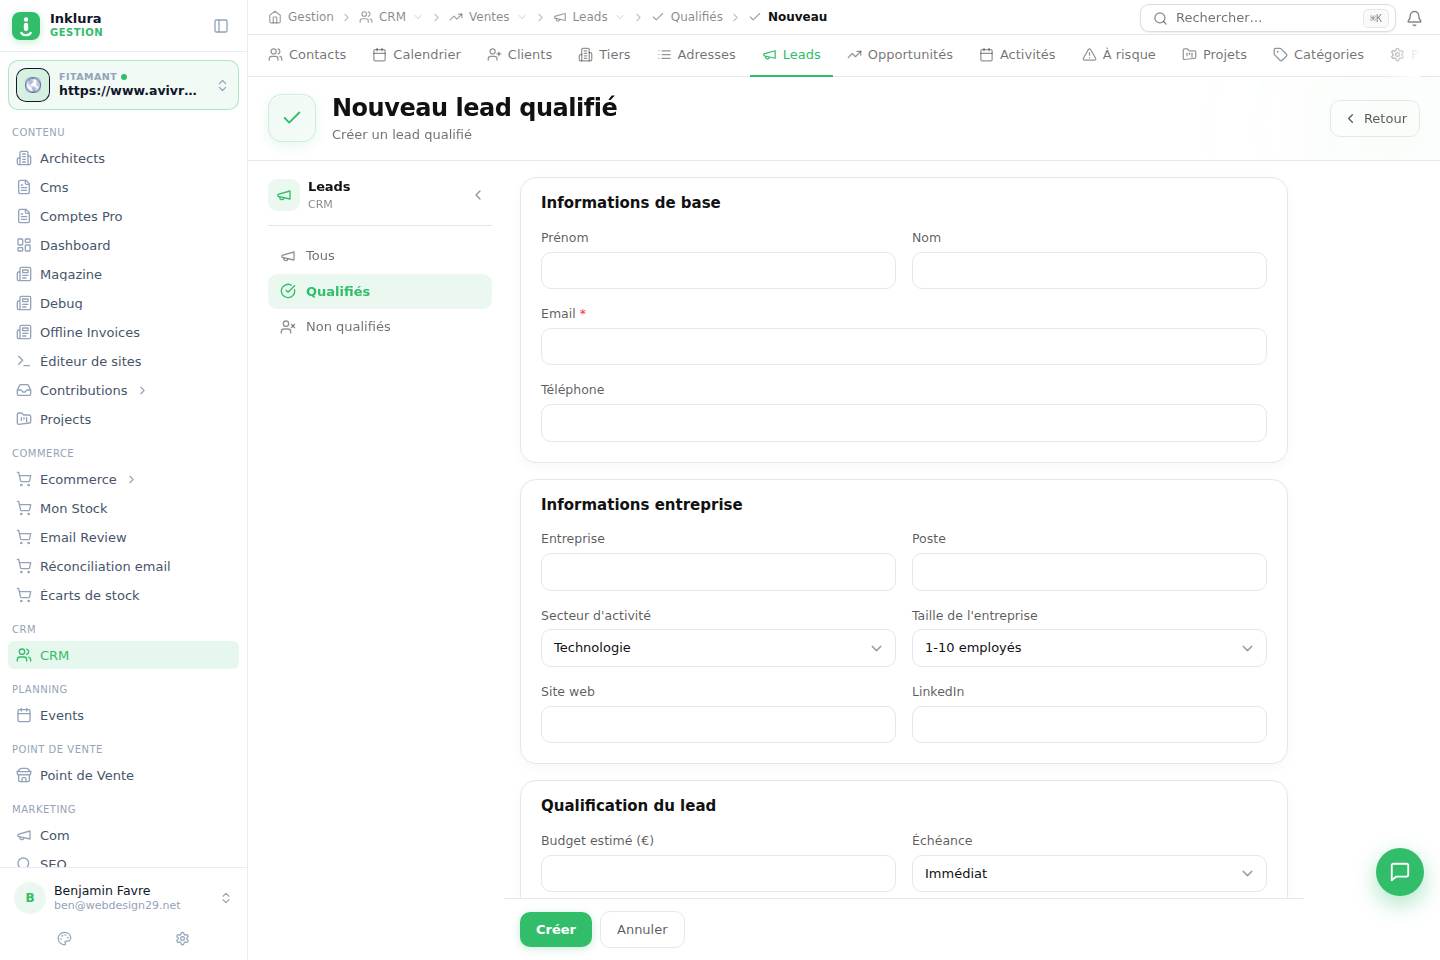Switch to the Clients tab

point(519,54)
